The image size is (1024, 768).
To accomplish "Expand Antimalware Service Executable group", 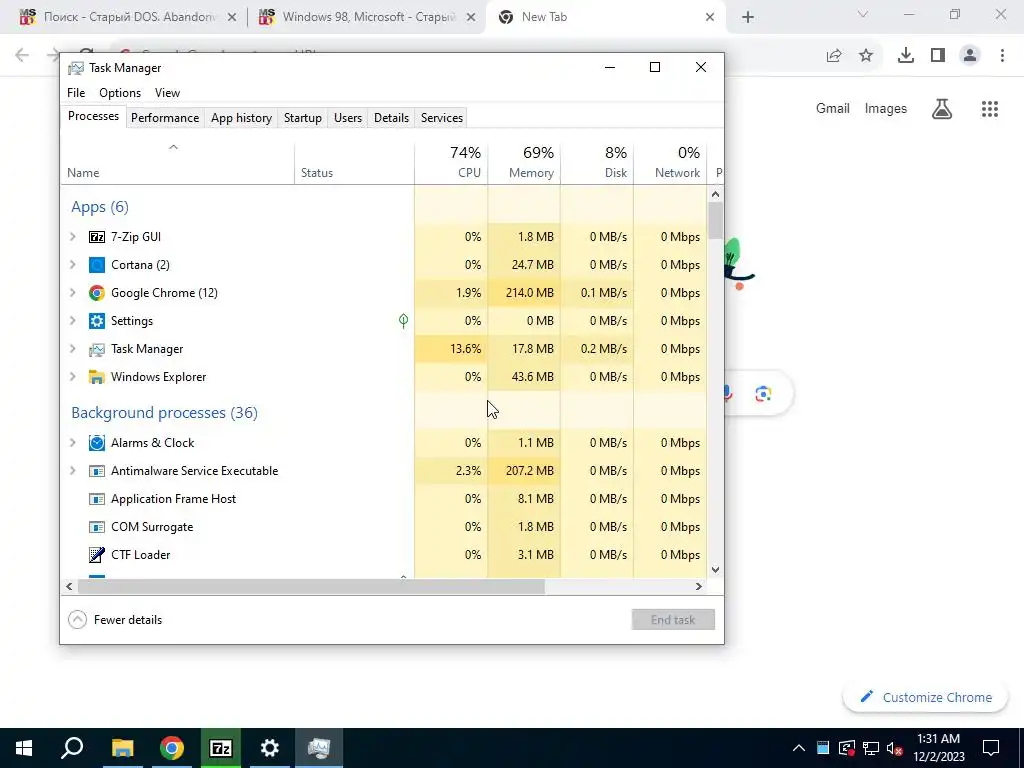I will (73, 471).
